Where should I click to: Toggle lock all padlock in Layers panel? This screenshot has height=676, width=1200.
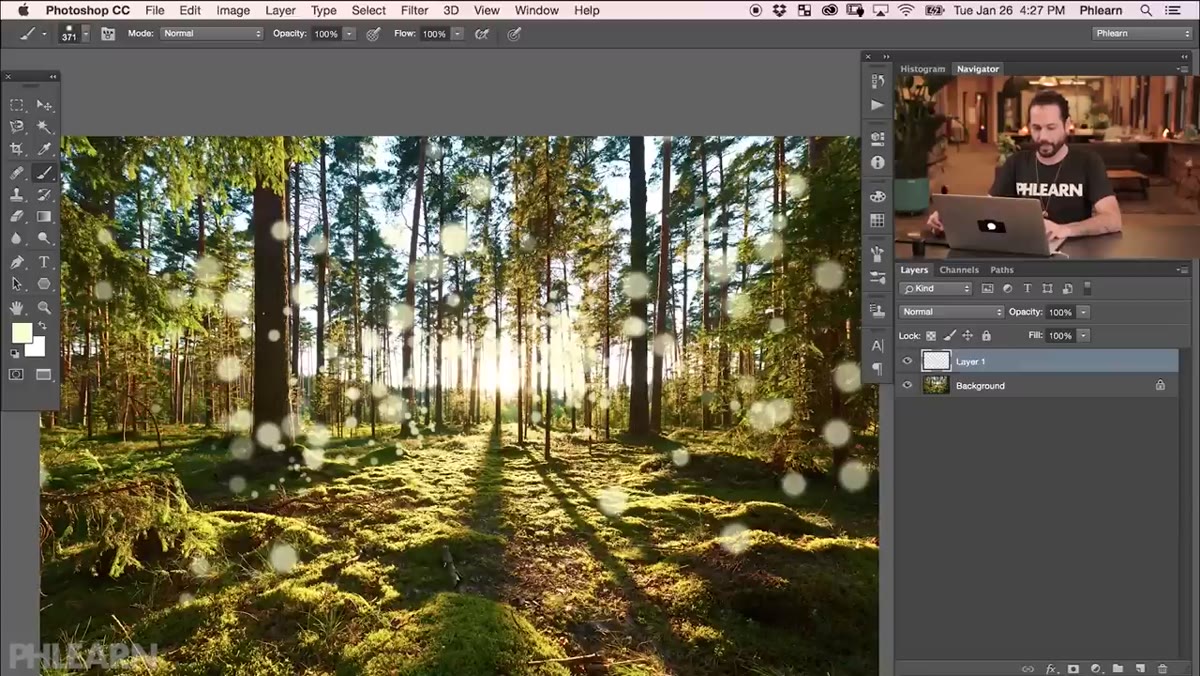pos(986,336)
